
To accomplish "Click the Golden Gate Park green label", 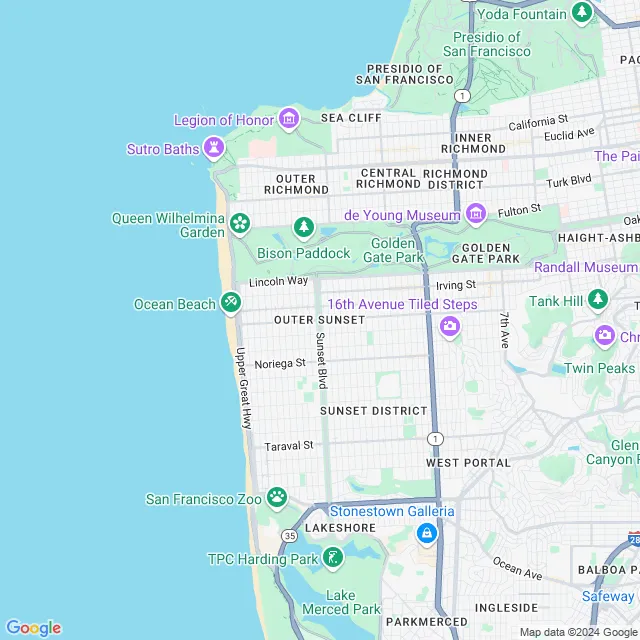I will point(393,250).
